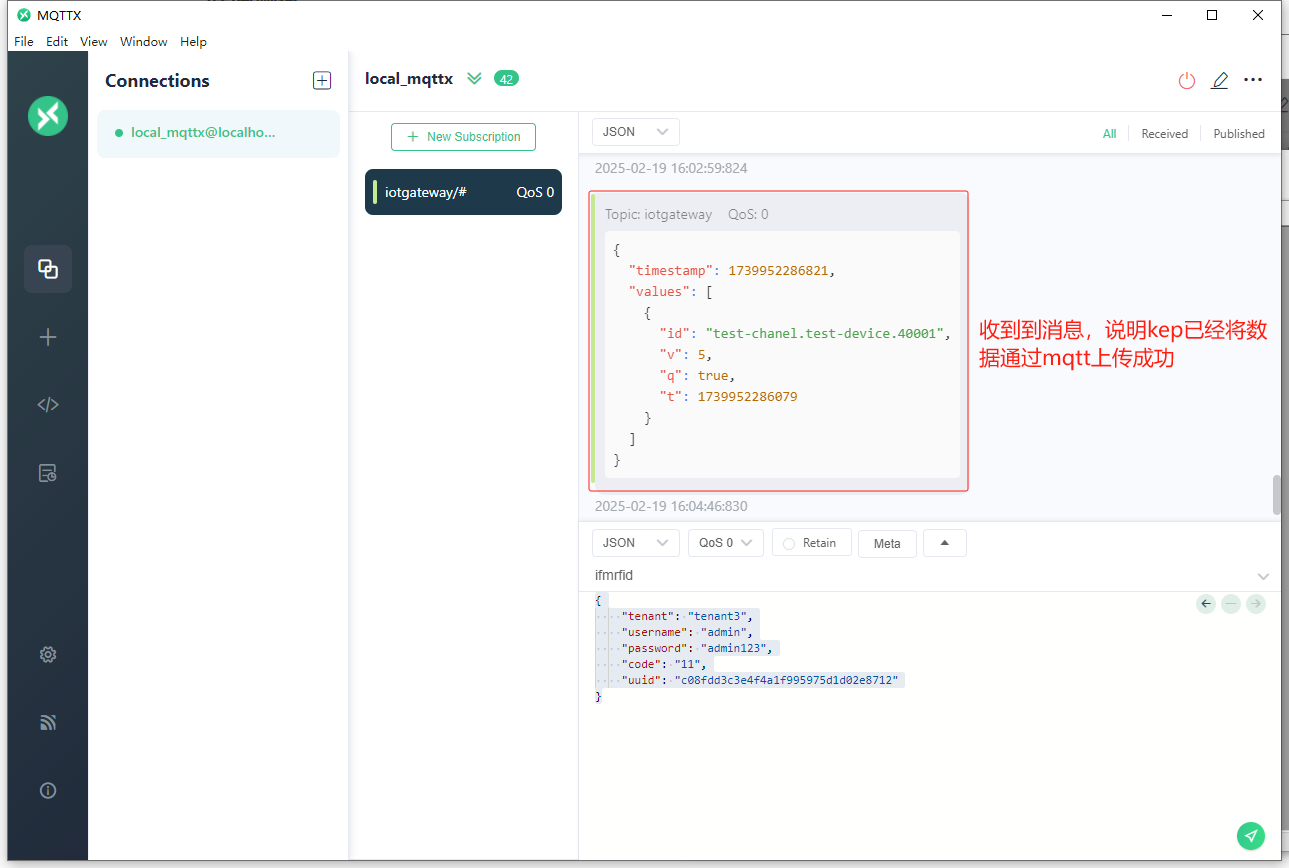The height and width of the screenshot is (868, 1289).
Task: Open the Edit menu
Action: 57,42
